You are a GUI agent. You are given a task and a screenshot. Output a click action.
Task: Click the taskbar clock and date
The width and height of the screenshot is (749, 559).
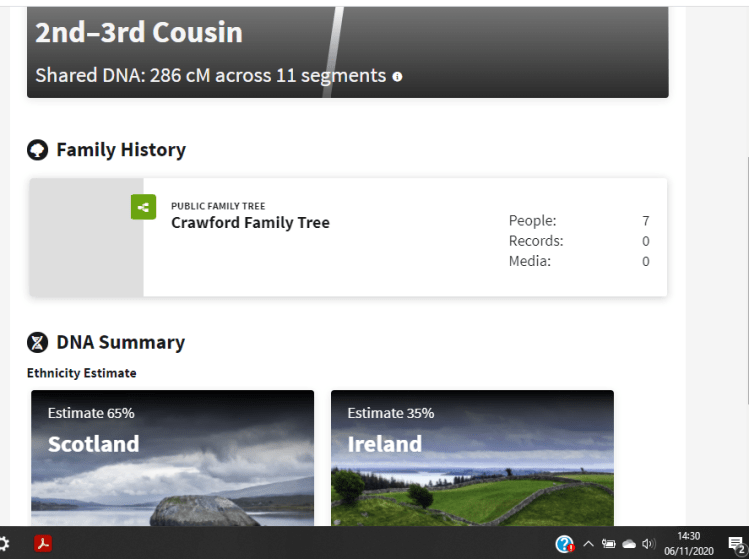click(x=689, y=544)
